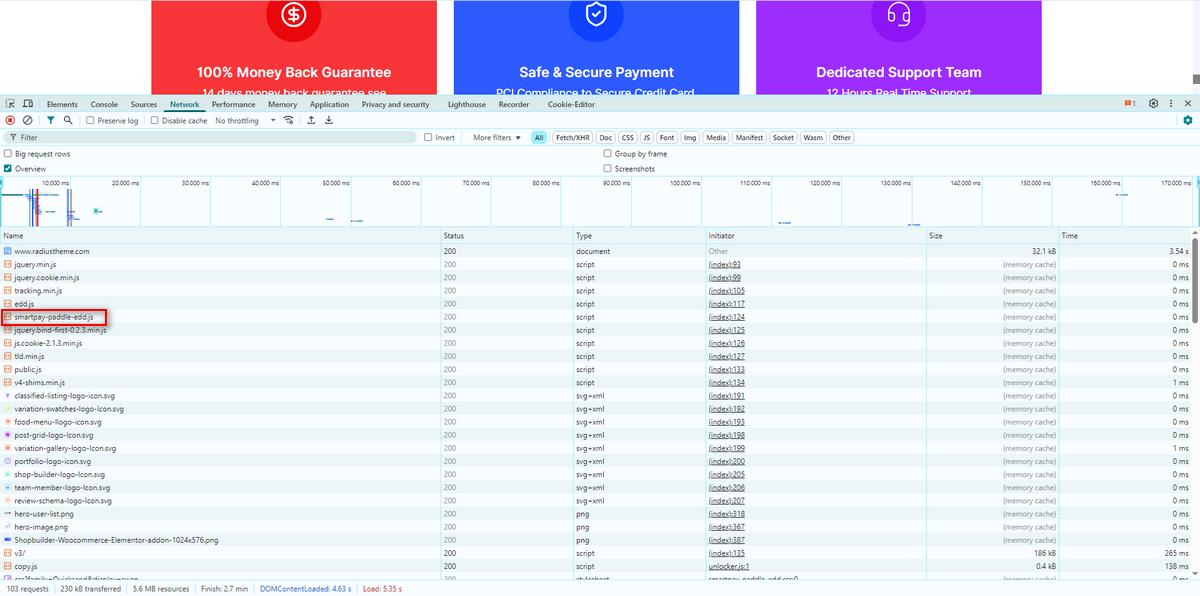Go to the Application tab
Image resolution: width=1200 pixels, height=596 pixels.
[329, 104]
